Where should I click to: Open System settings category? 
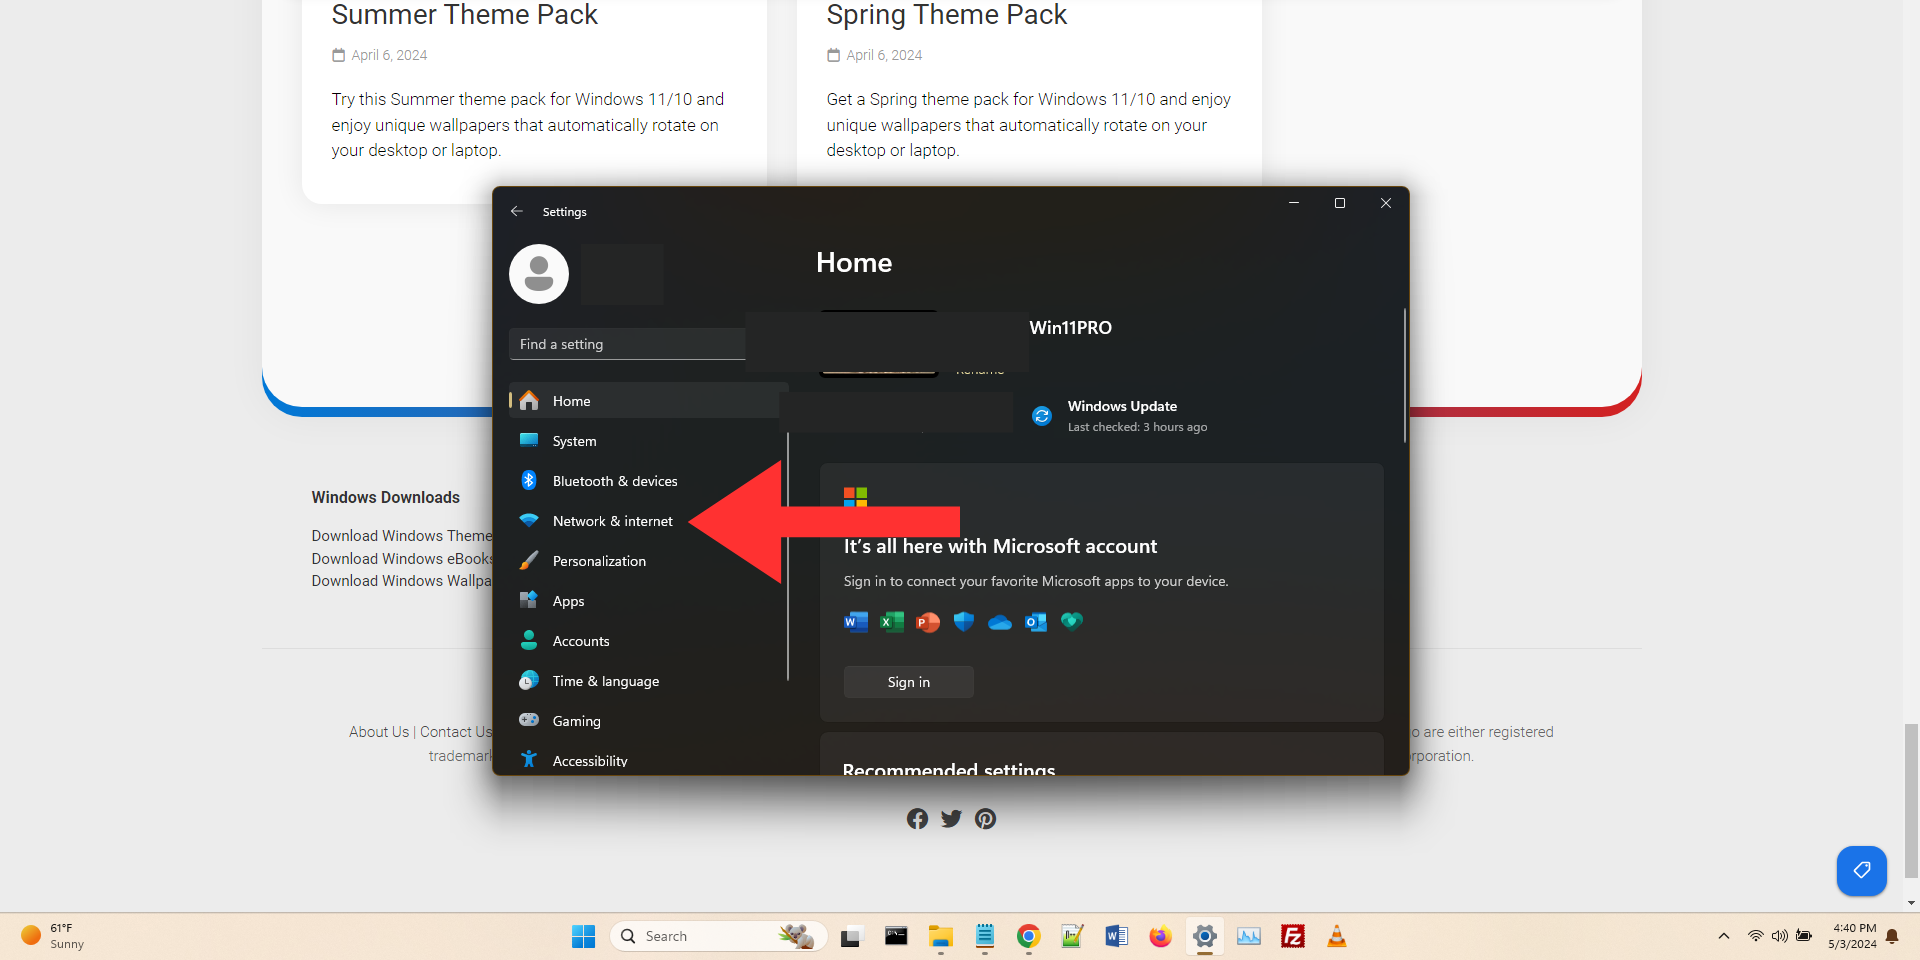[x=648, y=440]
